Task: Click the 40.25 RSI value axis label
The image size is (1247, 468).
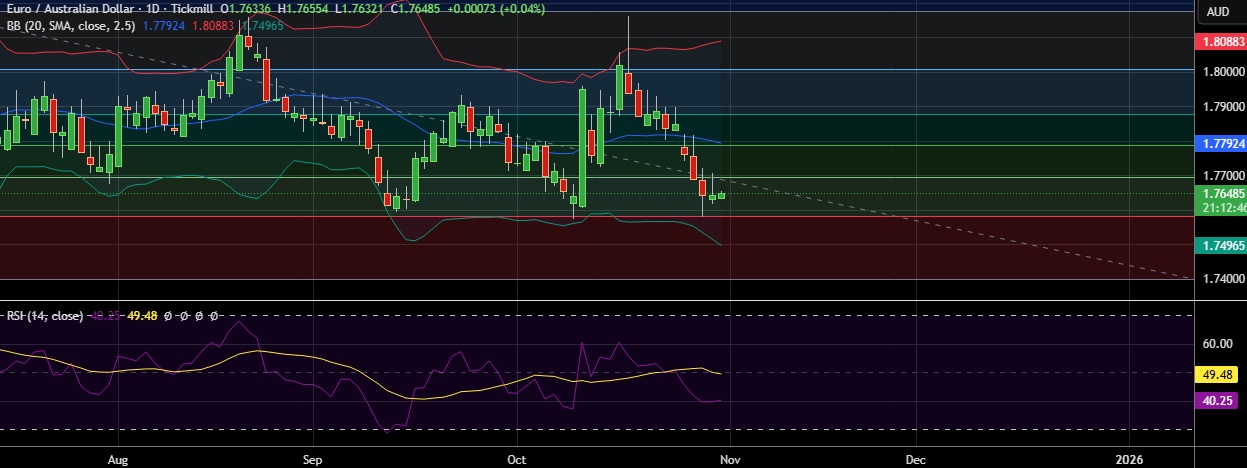Action: tap(1217, 400)
